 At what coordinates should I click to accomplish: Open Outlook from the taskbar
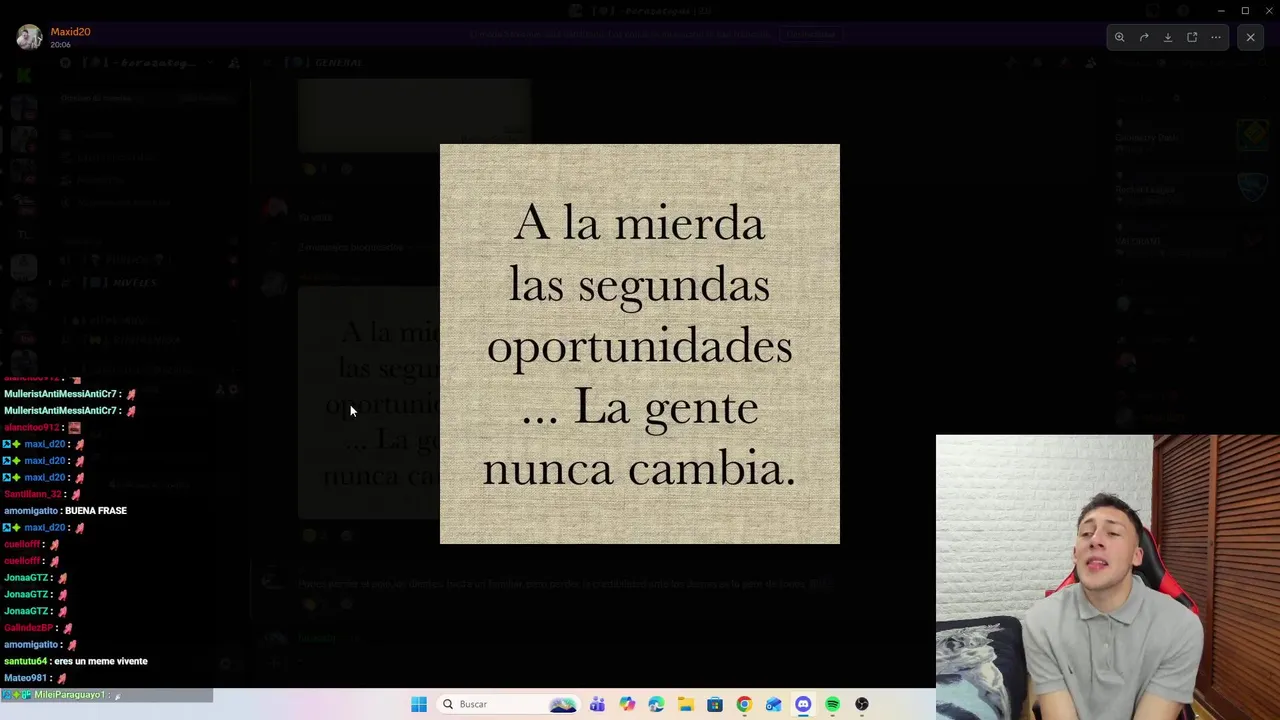(773, 704)
